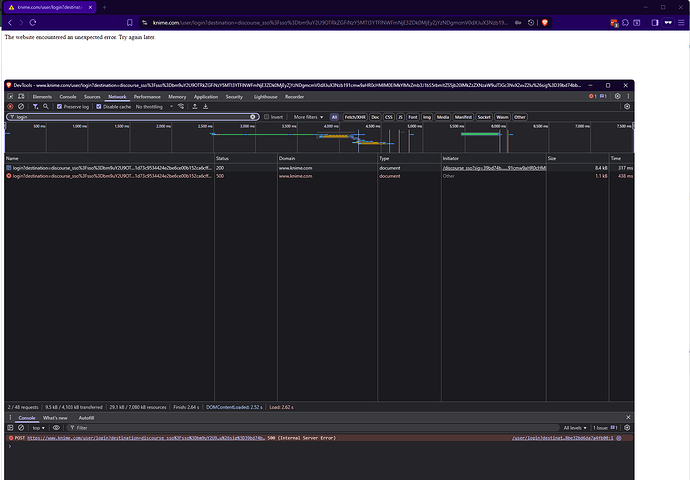Select the All request type filter
Viewport: 690px width, 480px height.
(x=334, y=117)
